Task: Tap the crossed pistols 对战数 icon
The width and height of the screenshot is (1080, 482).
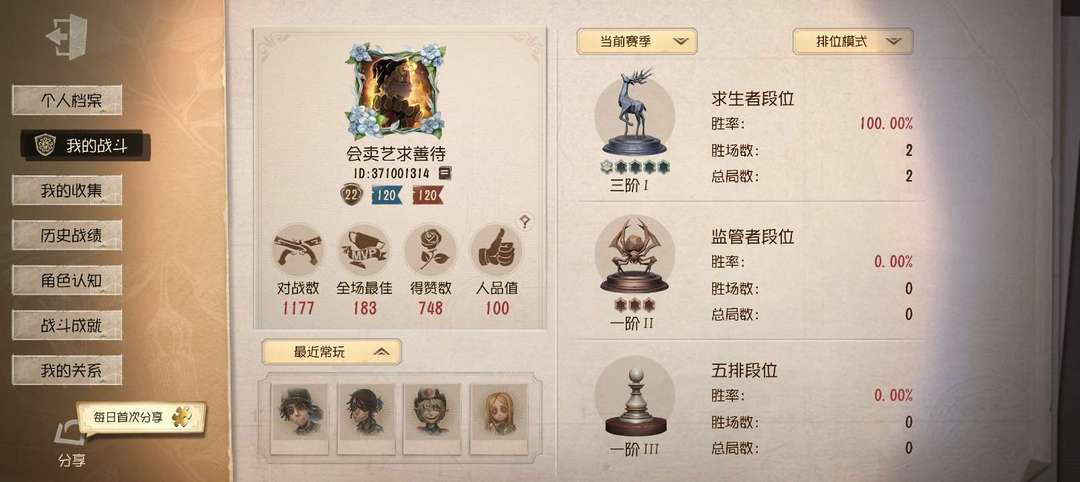Action: tap(298, 250)
